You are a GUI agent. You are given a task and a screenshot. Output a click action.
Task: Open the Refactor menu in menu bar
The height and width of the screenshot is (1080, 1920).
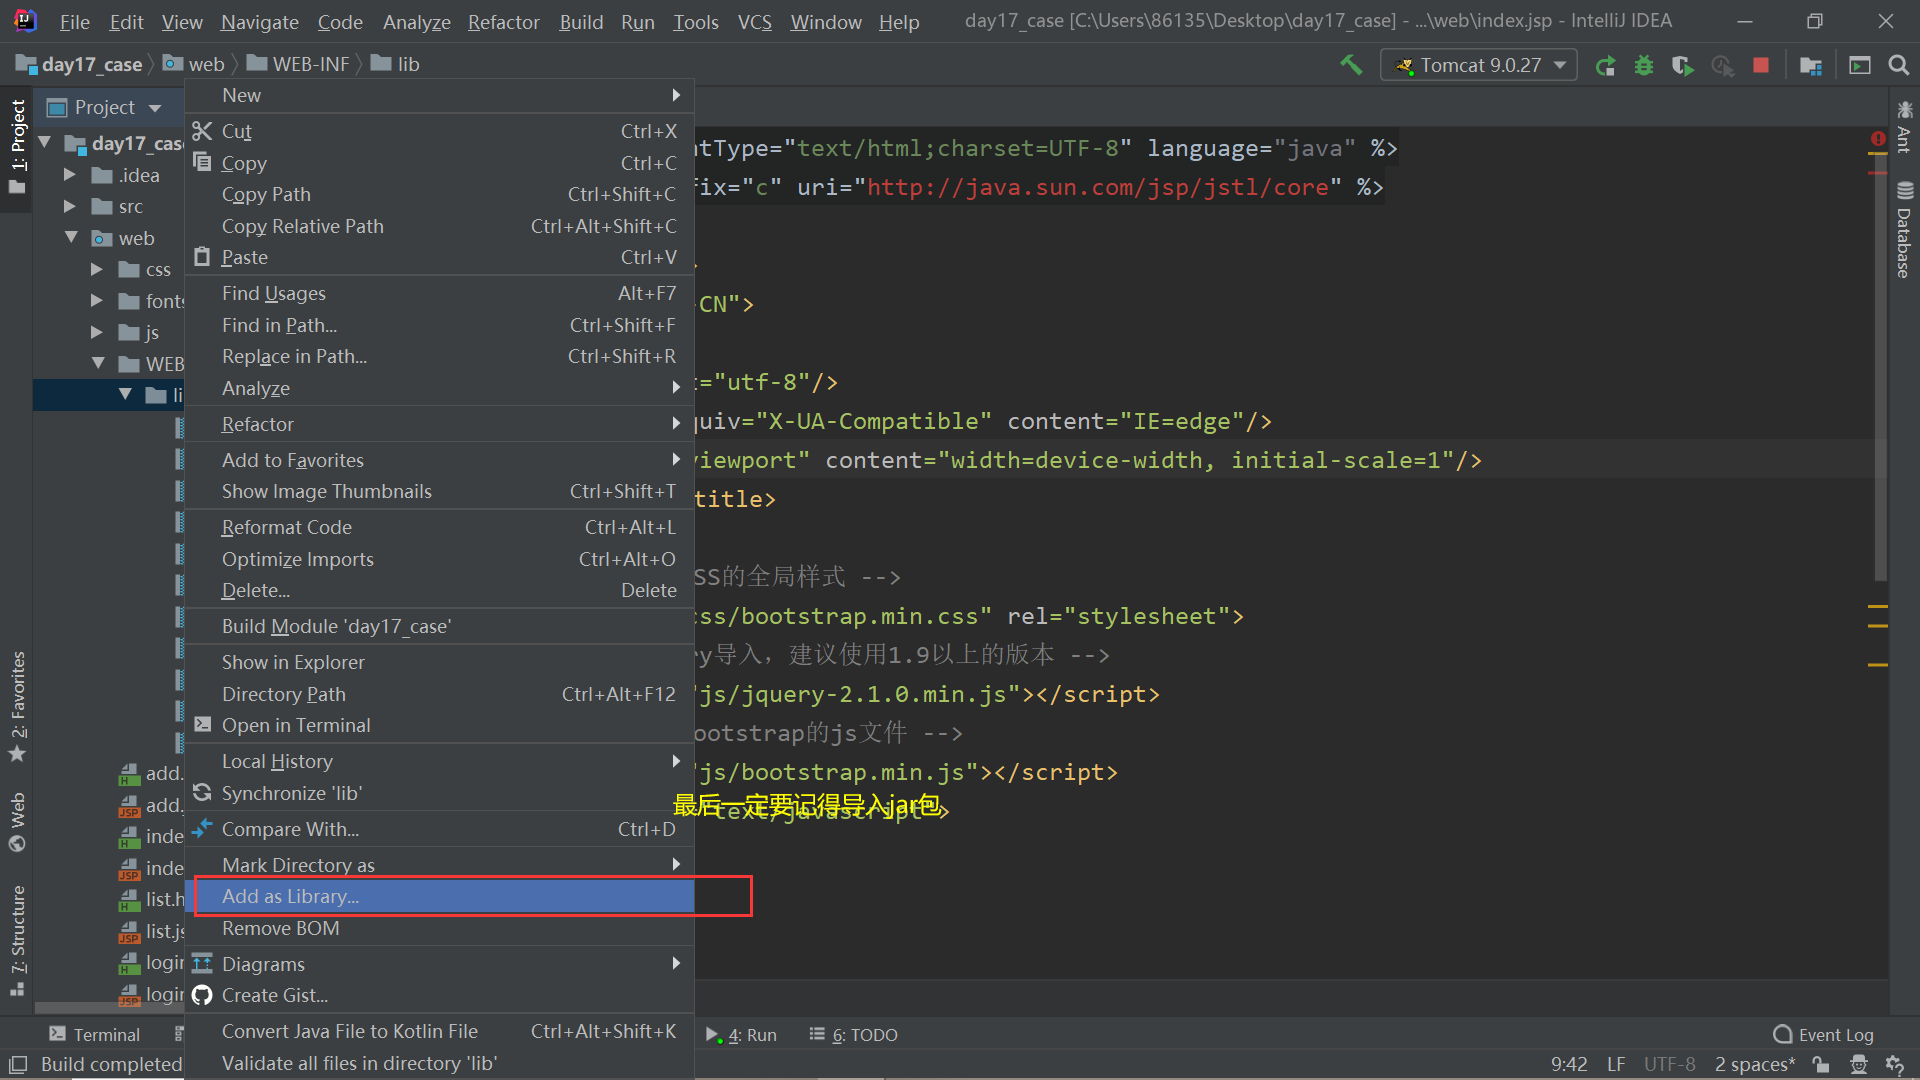[503, 21]
